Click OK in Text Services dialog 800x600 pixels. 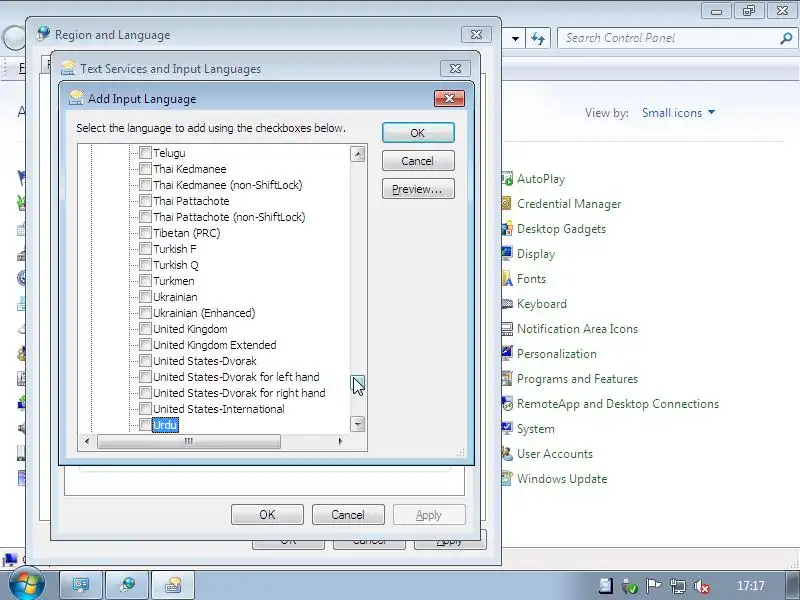coord(267,514)
